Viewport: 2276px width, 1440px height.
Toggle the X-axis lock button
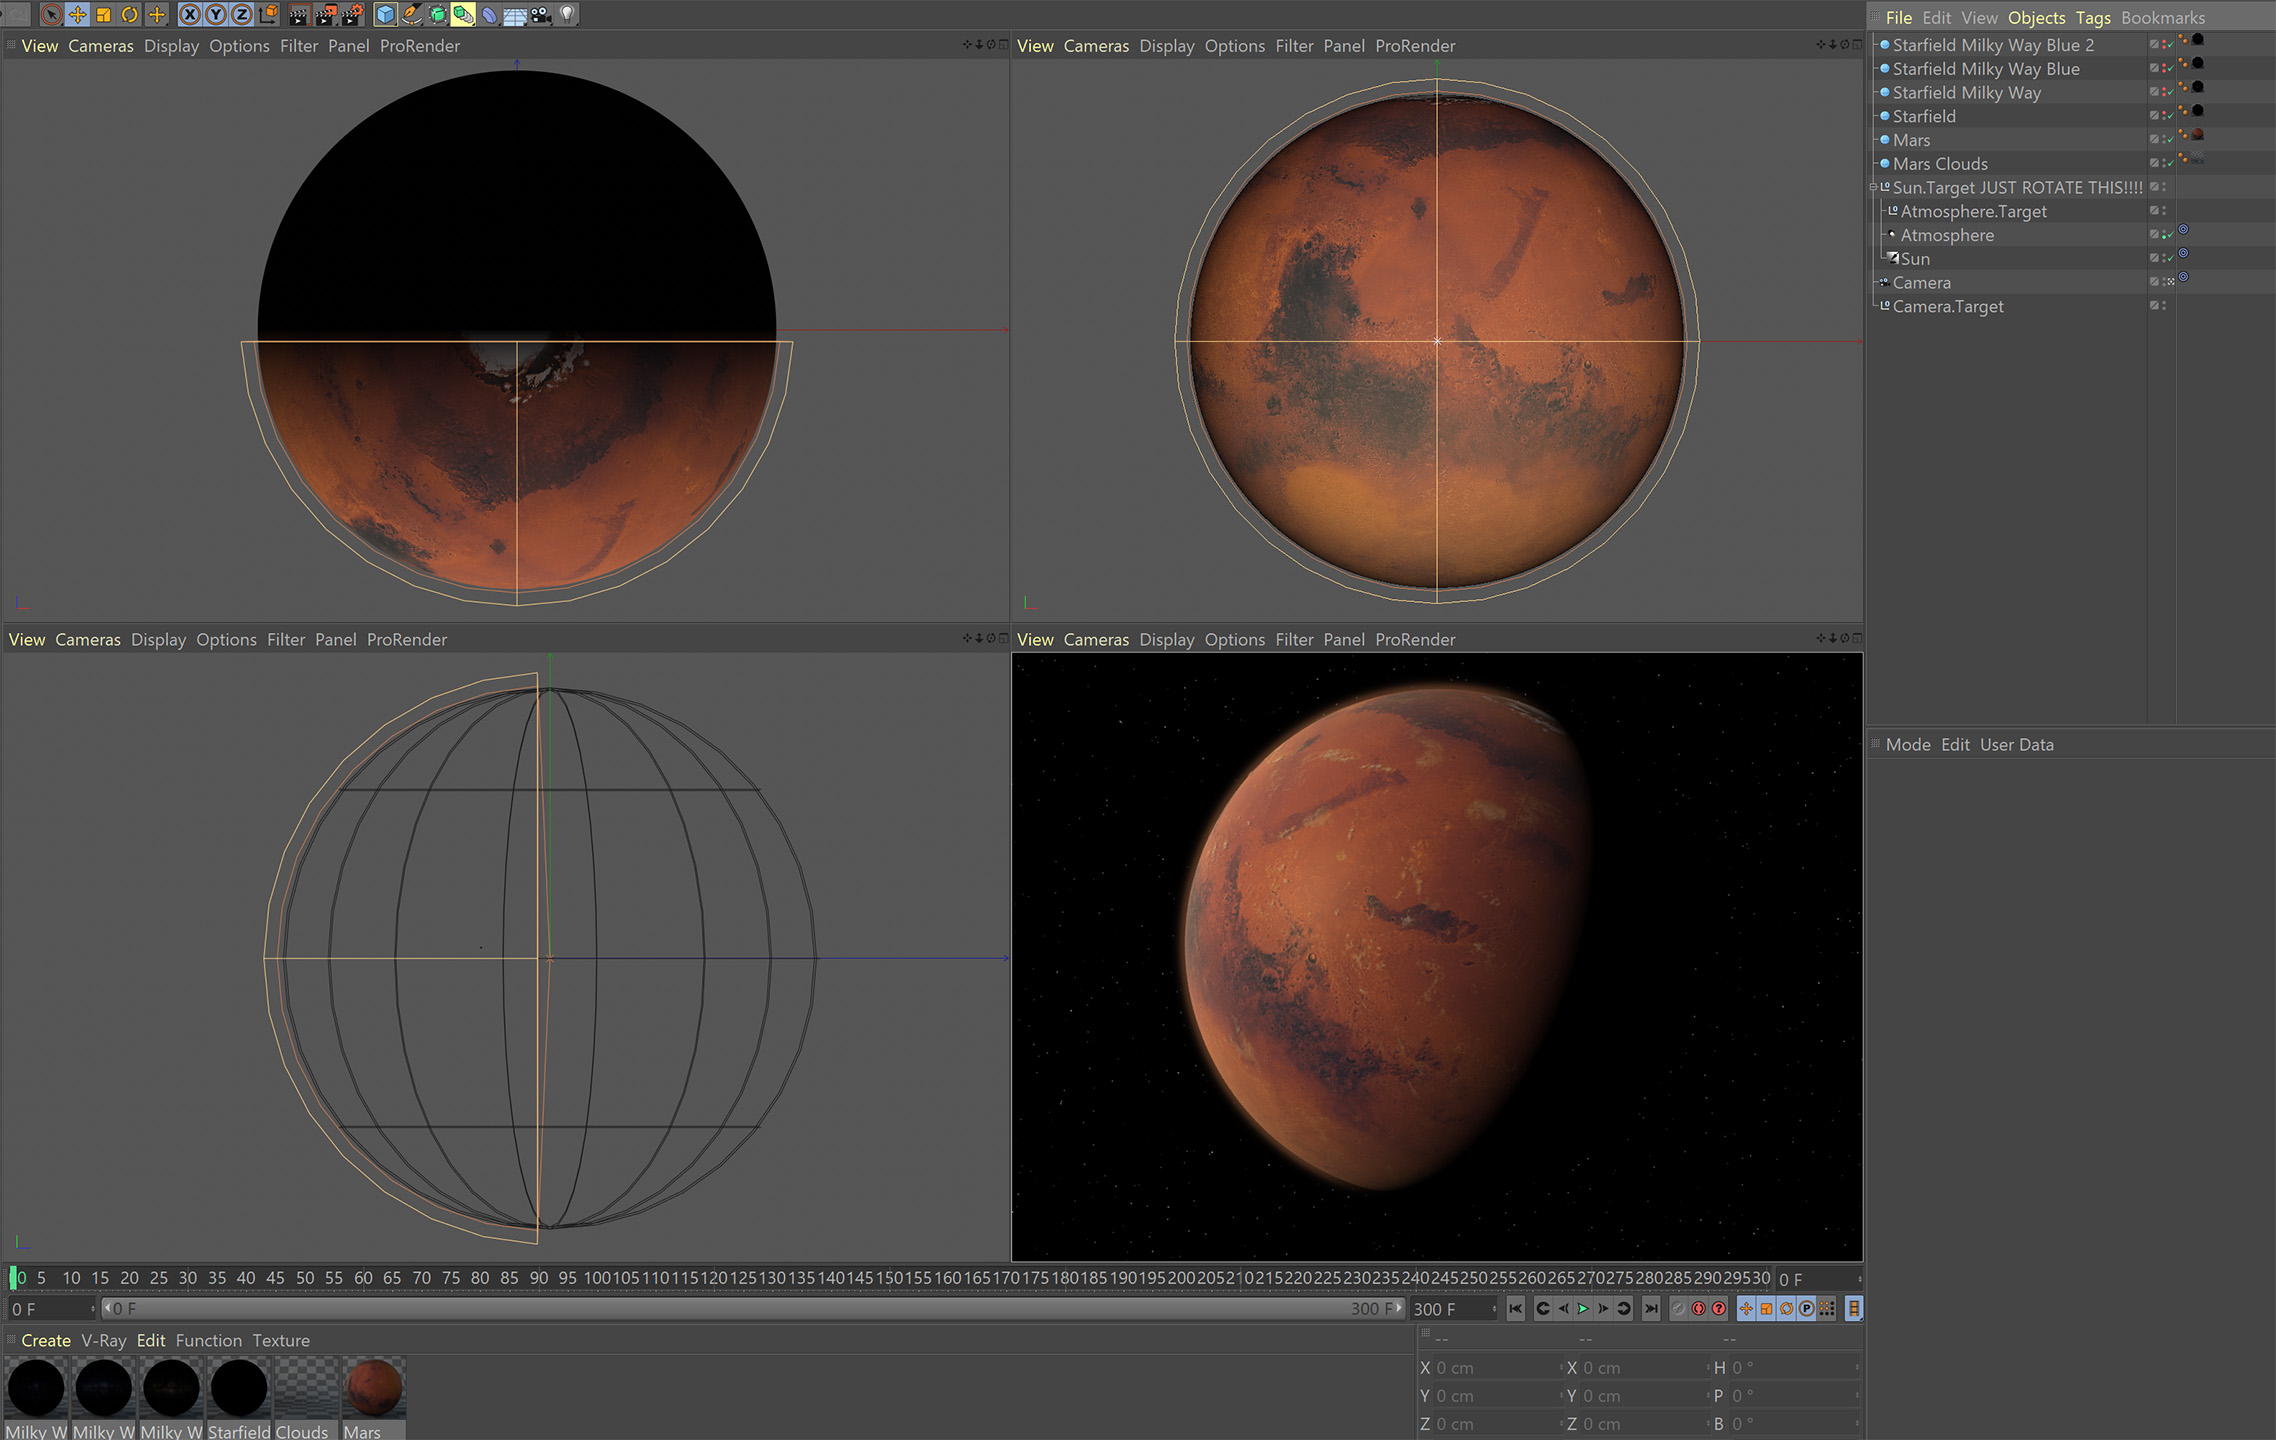click(189, 15)
